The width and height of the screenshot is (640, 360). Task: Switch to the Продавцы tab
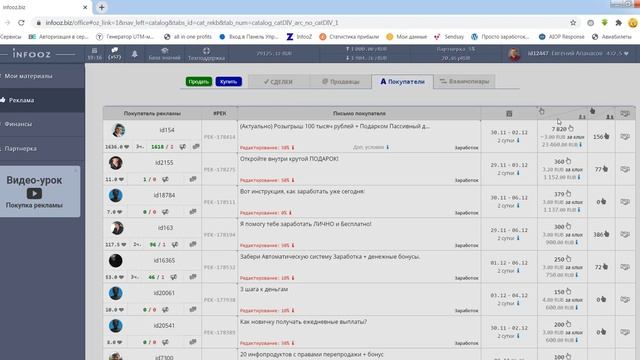click(x=340, y=82)
